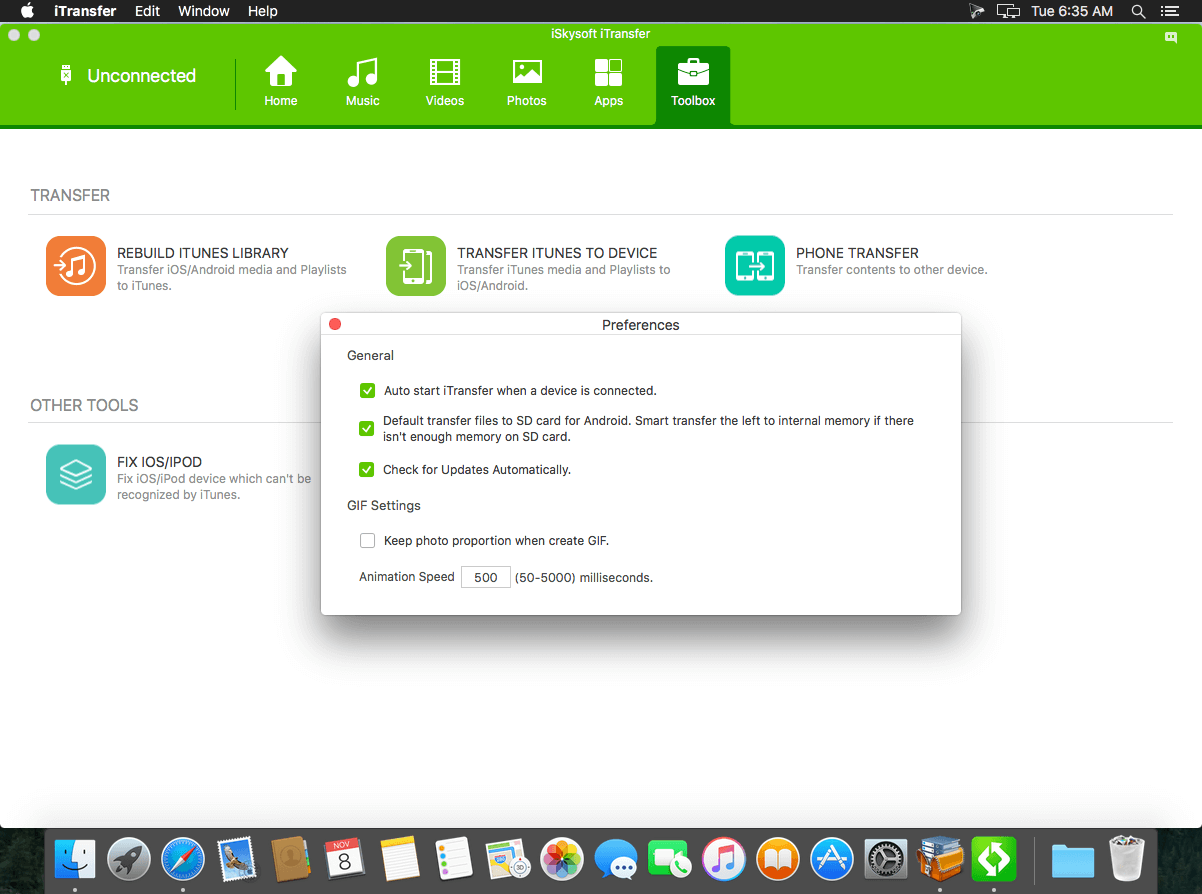Screen dimensions: 1202x894
Task: Close the Preferences dialog
Action: point(335,324)
